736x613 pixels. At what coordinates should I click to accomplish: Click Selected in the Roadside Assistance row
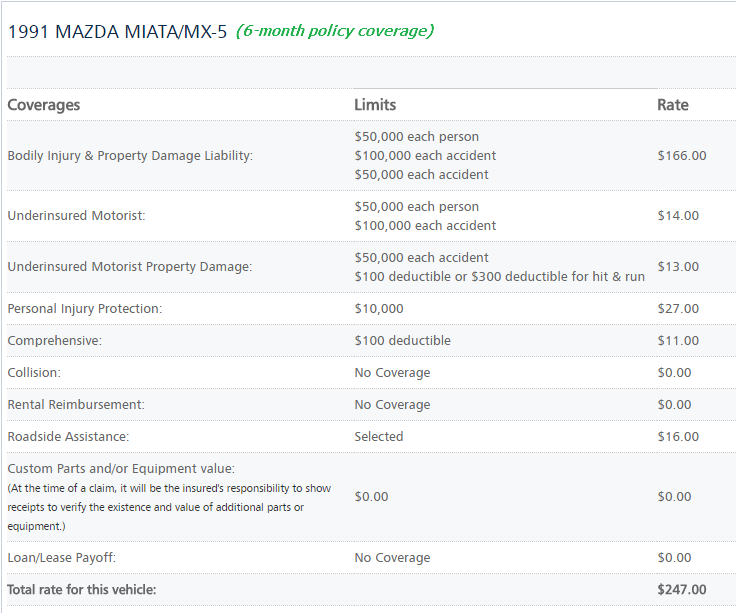[x=378, y=437]
